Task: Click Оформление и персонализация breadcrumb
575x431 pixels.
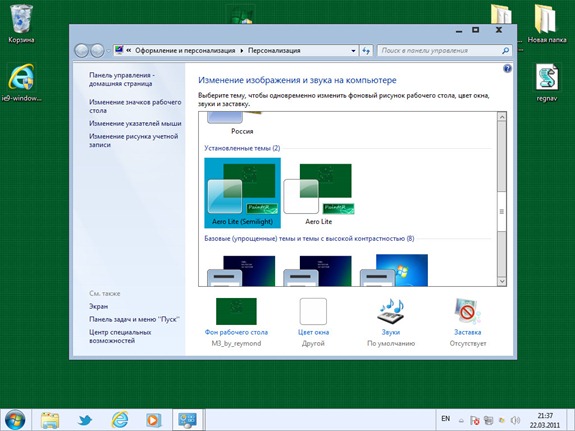Action: pyautogui.click(x=185, y=51)
